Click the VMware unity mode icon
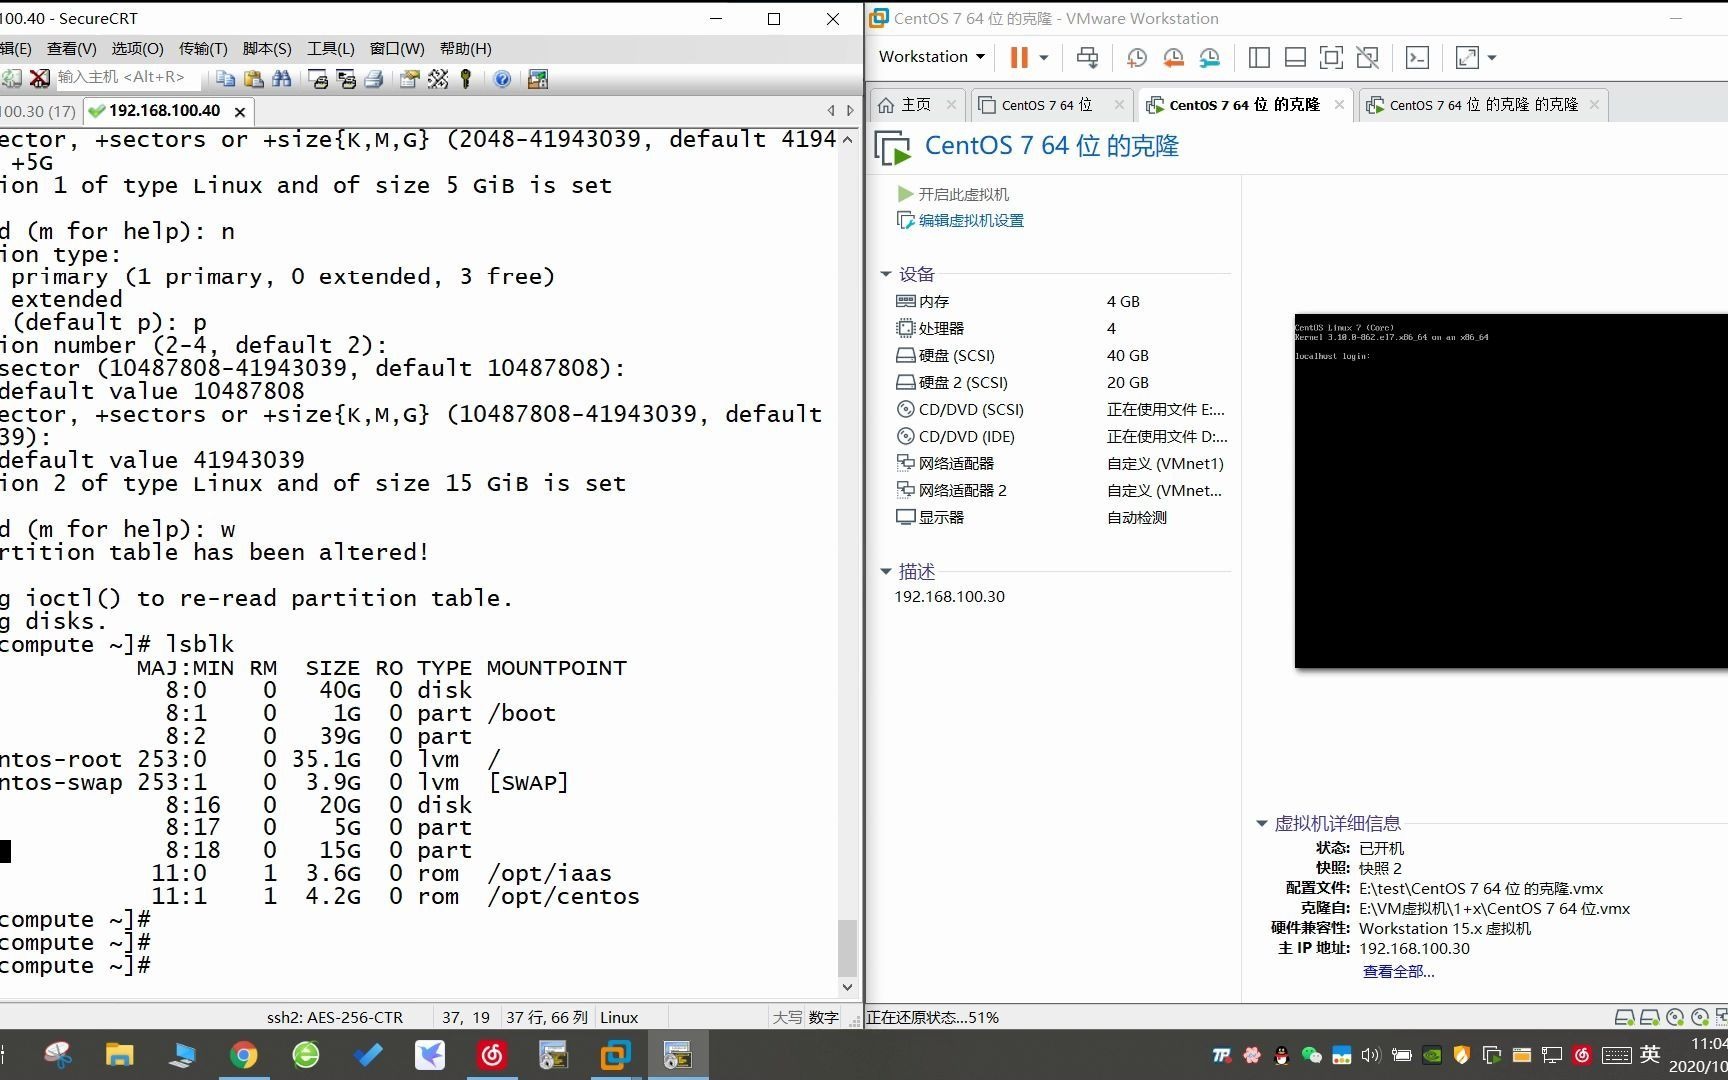 [x=1367, y=57]
